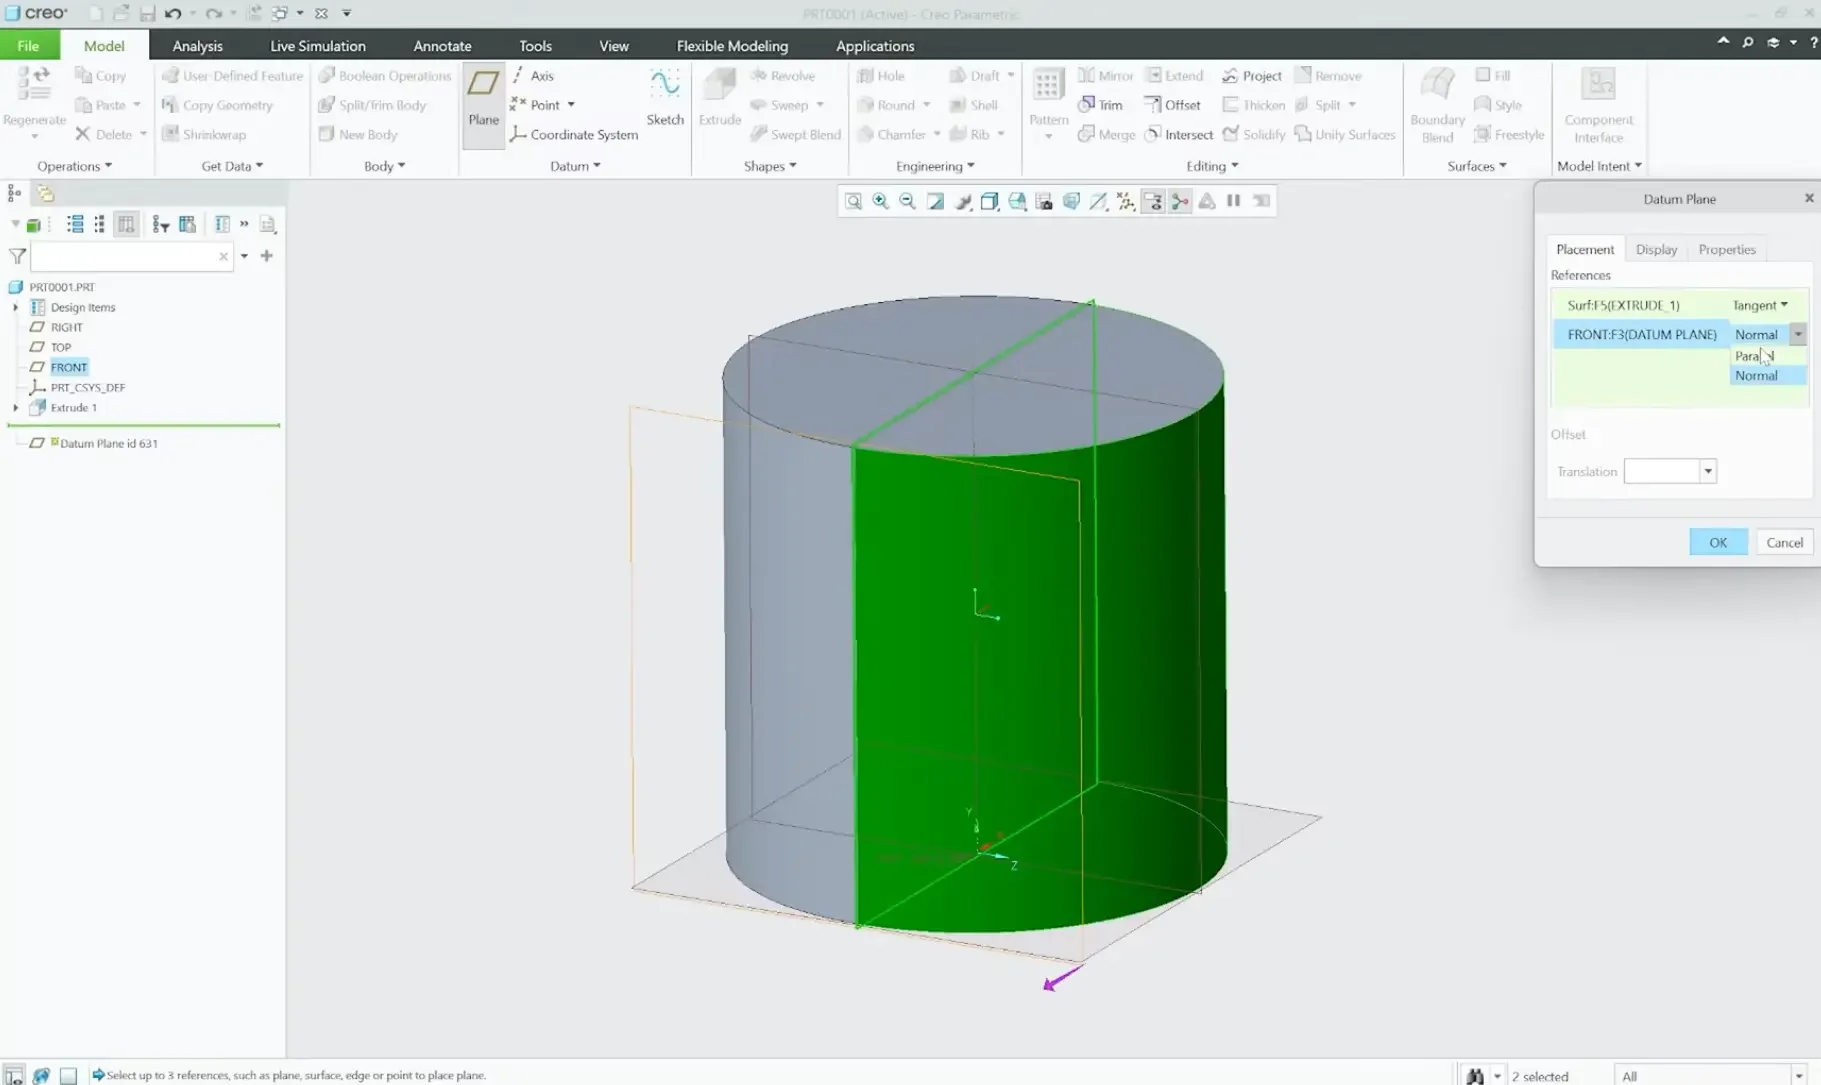The width and height of the screenshot is (1821, 1085).
Task: Click the Zoom Out icon
Action: pyautogui.click(x=907, y=201)
